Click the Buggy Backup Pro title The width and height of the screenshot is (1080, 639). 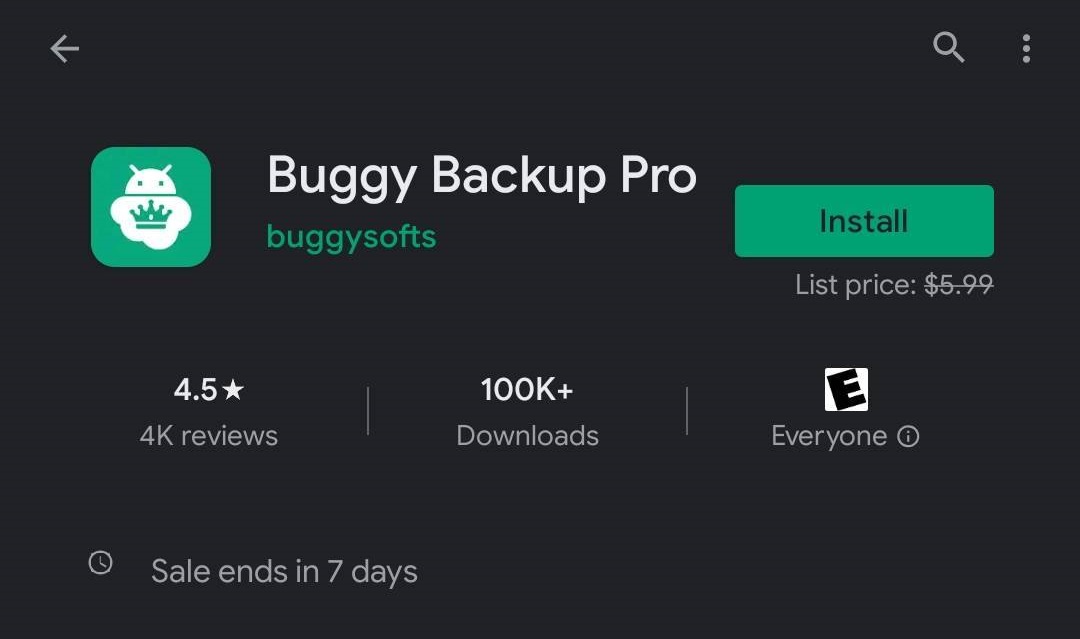[x=481, y=176]
